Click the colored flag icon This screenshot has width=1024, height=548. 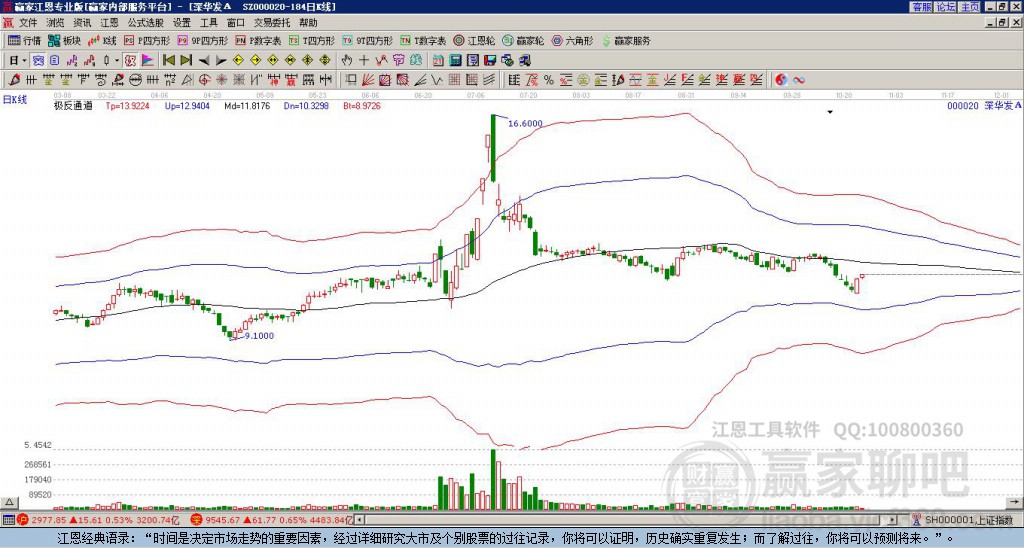(148, 61)
